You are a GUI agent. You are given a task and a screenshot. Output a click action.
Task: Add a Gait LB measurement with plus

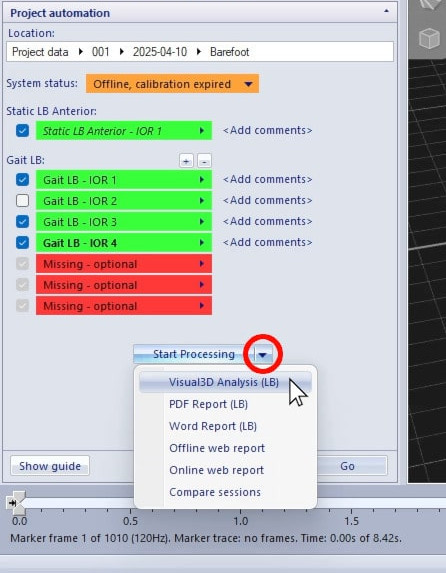(186, 161)
